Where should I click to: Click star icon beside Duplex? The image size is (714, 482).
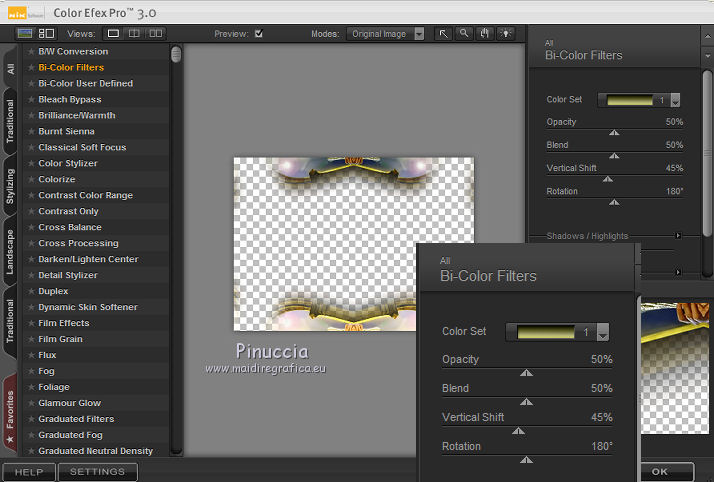click(31, 291)
